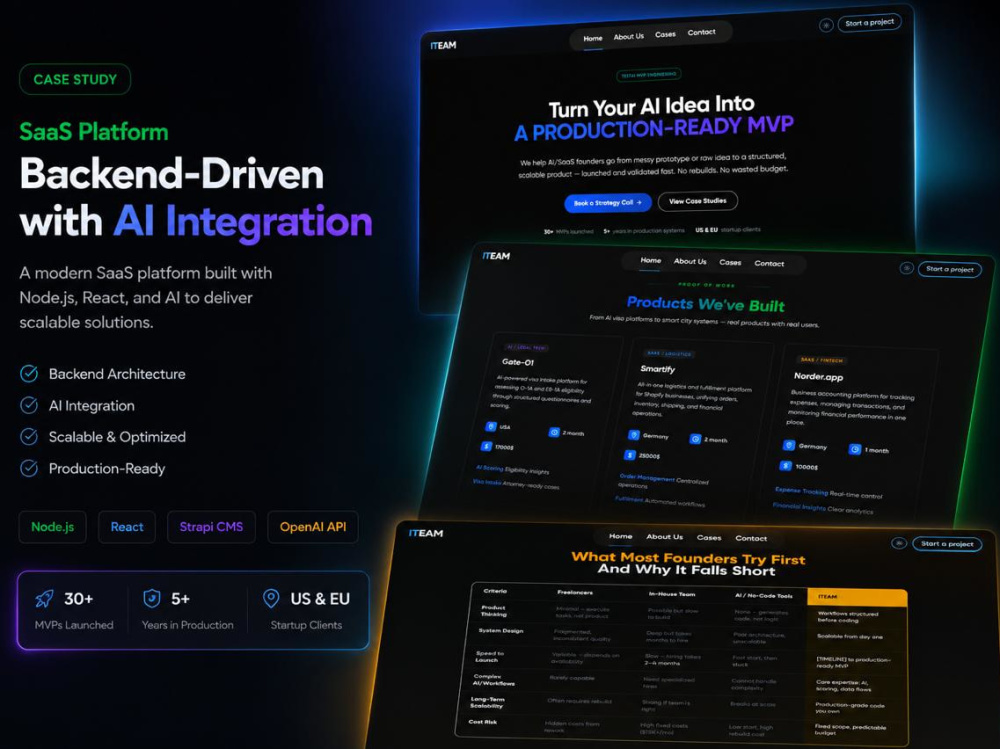Click the Speed to Launch row label

[490, 656]
